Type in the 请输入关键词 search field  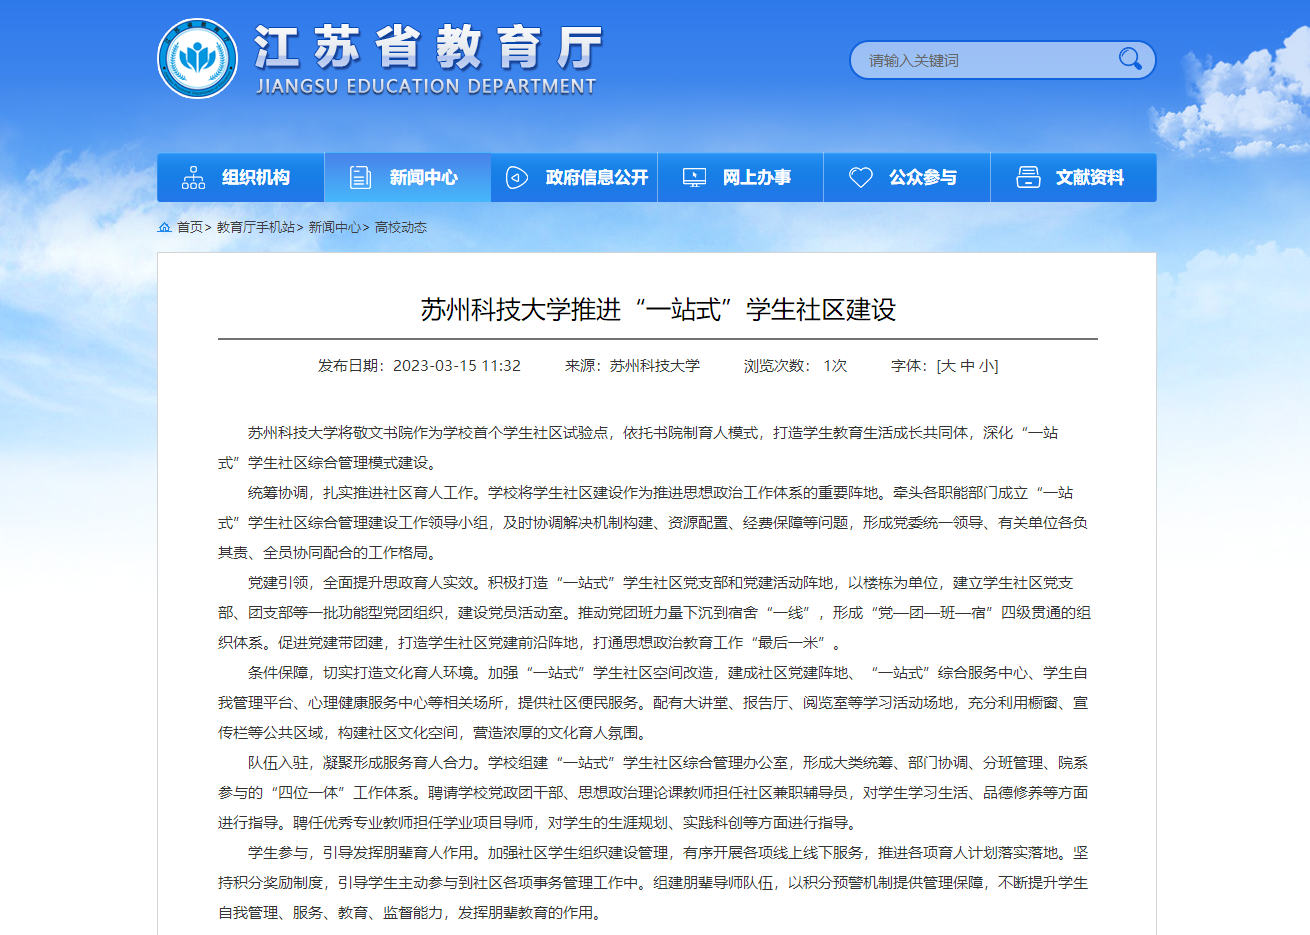coord(980,61)
